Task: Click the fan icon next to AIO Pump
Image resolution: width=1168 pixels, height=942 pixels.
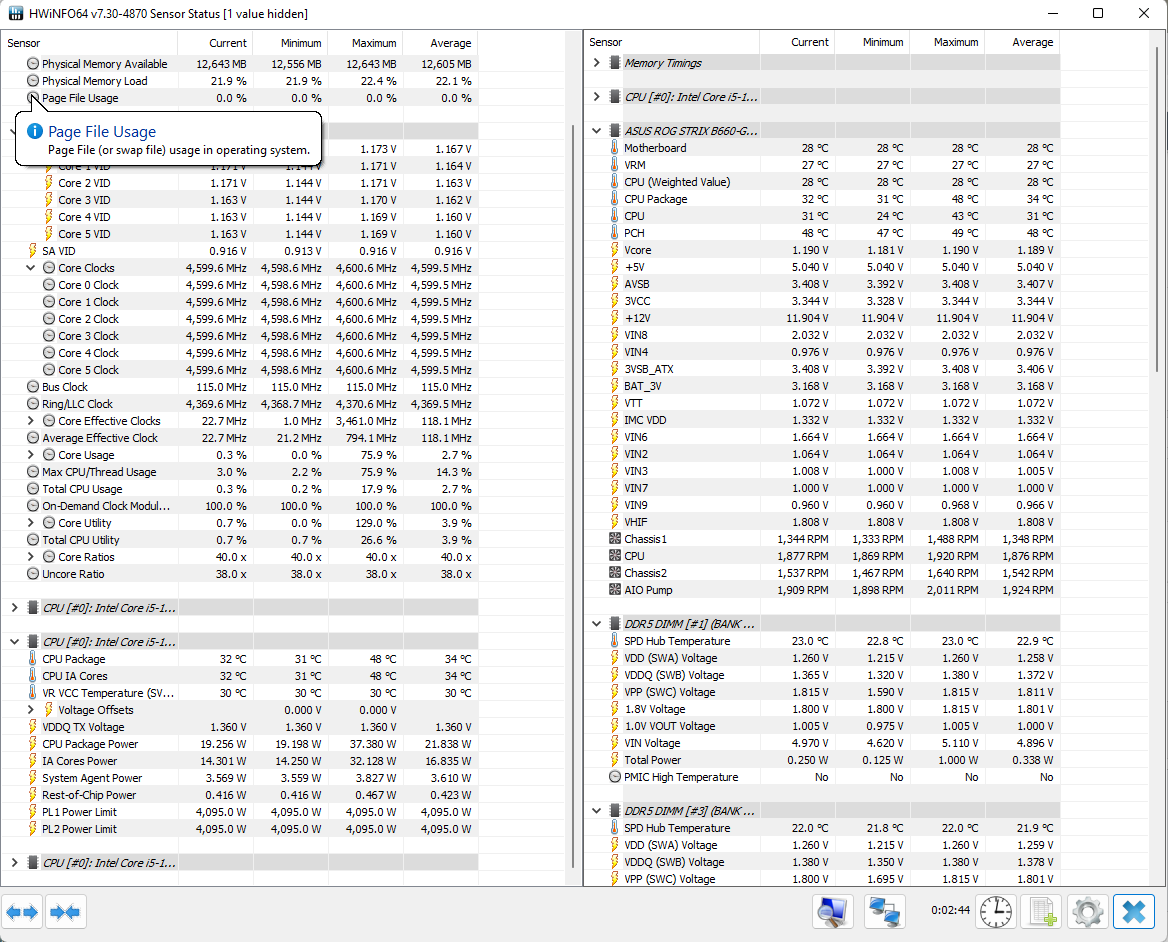Action: pyautogui.click(x=615, y=590)
